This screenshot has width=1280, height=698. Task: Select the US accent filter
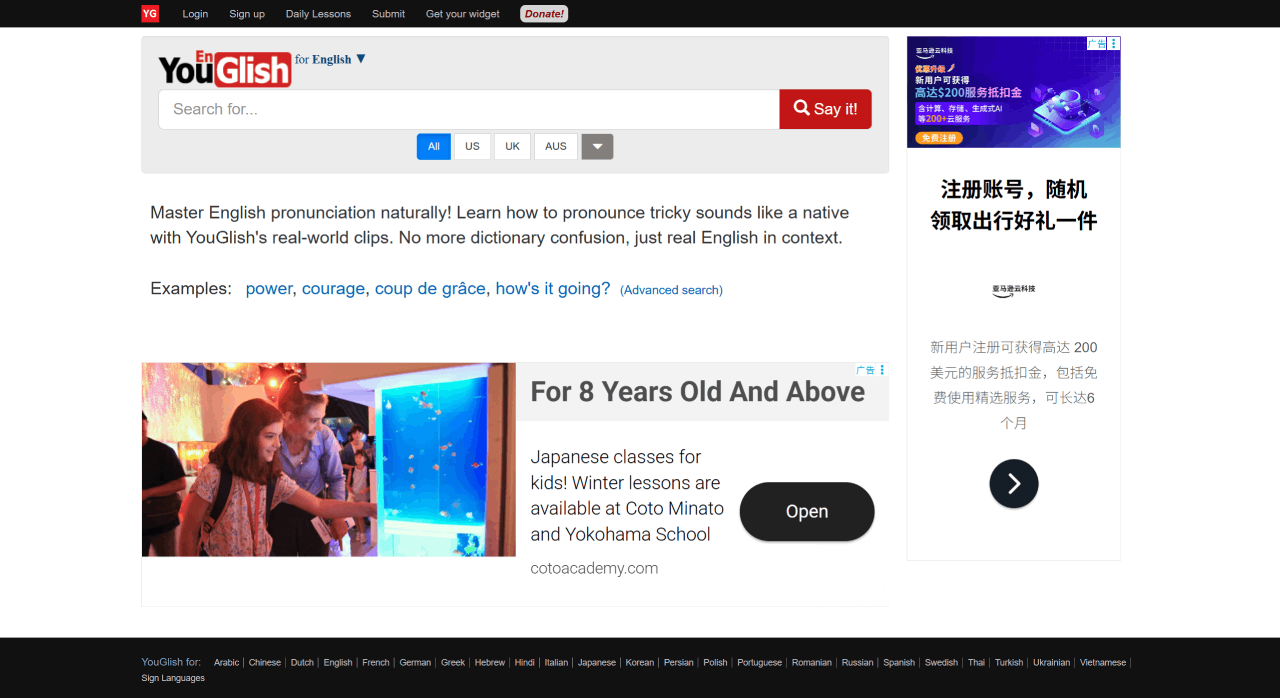(471, 146)
